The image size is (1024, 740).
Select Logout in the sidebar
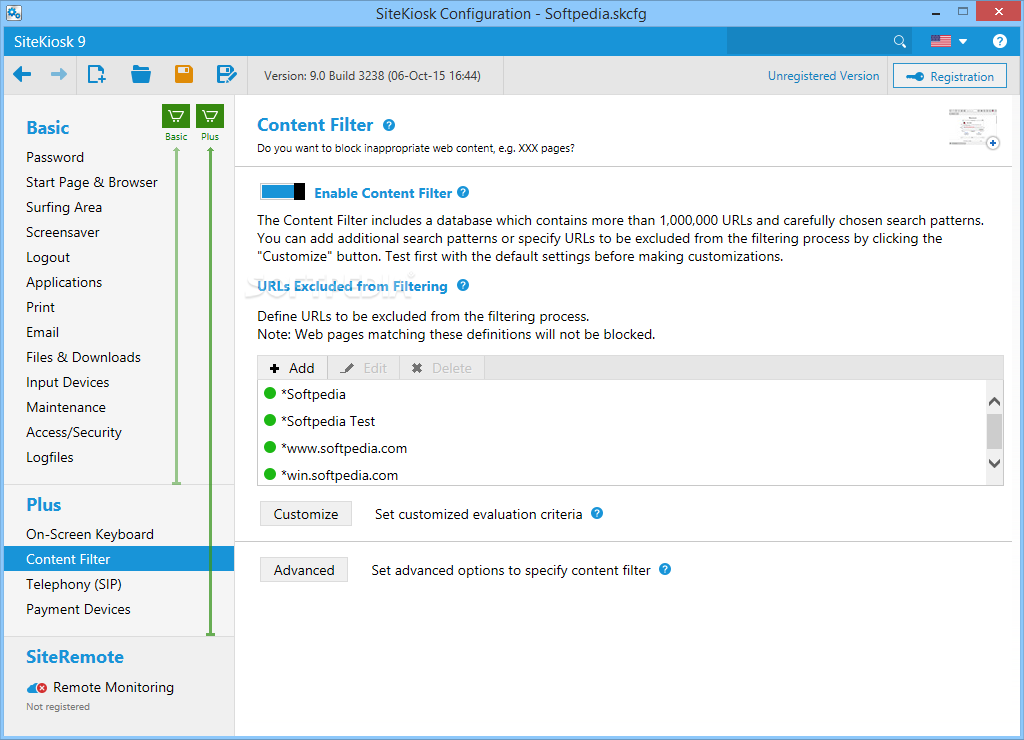[x=48, y=257]
